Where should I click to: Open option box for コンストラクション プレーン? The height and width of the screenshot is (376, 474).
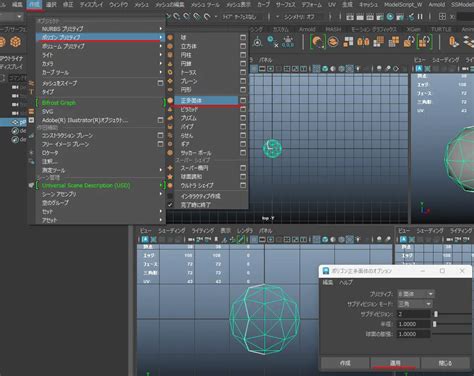[x=160, y=135]
